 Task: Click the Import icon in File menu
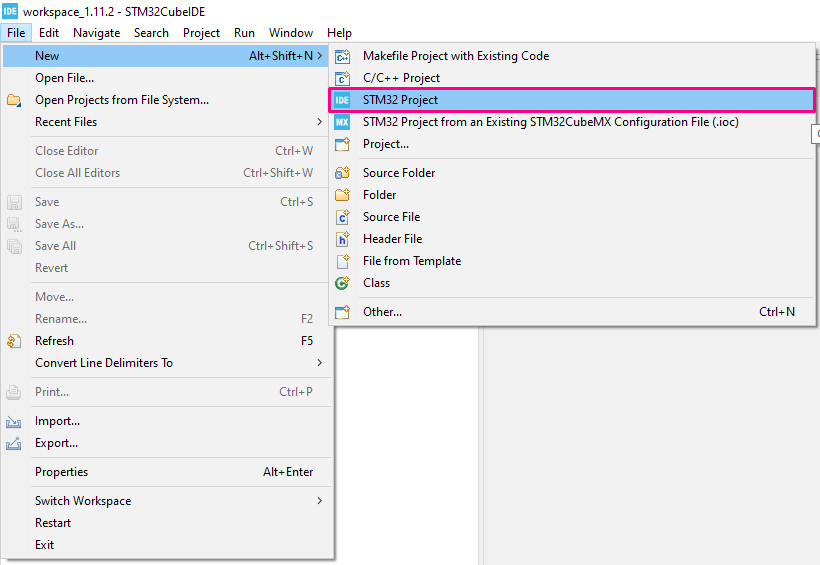coord(14,422)
